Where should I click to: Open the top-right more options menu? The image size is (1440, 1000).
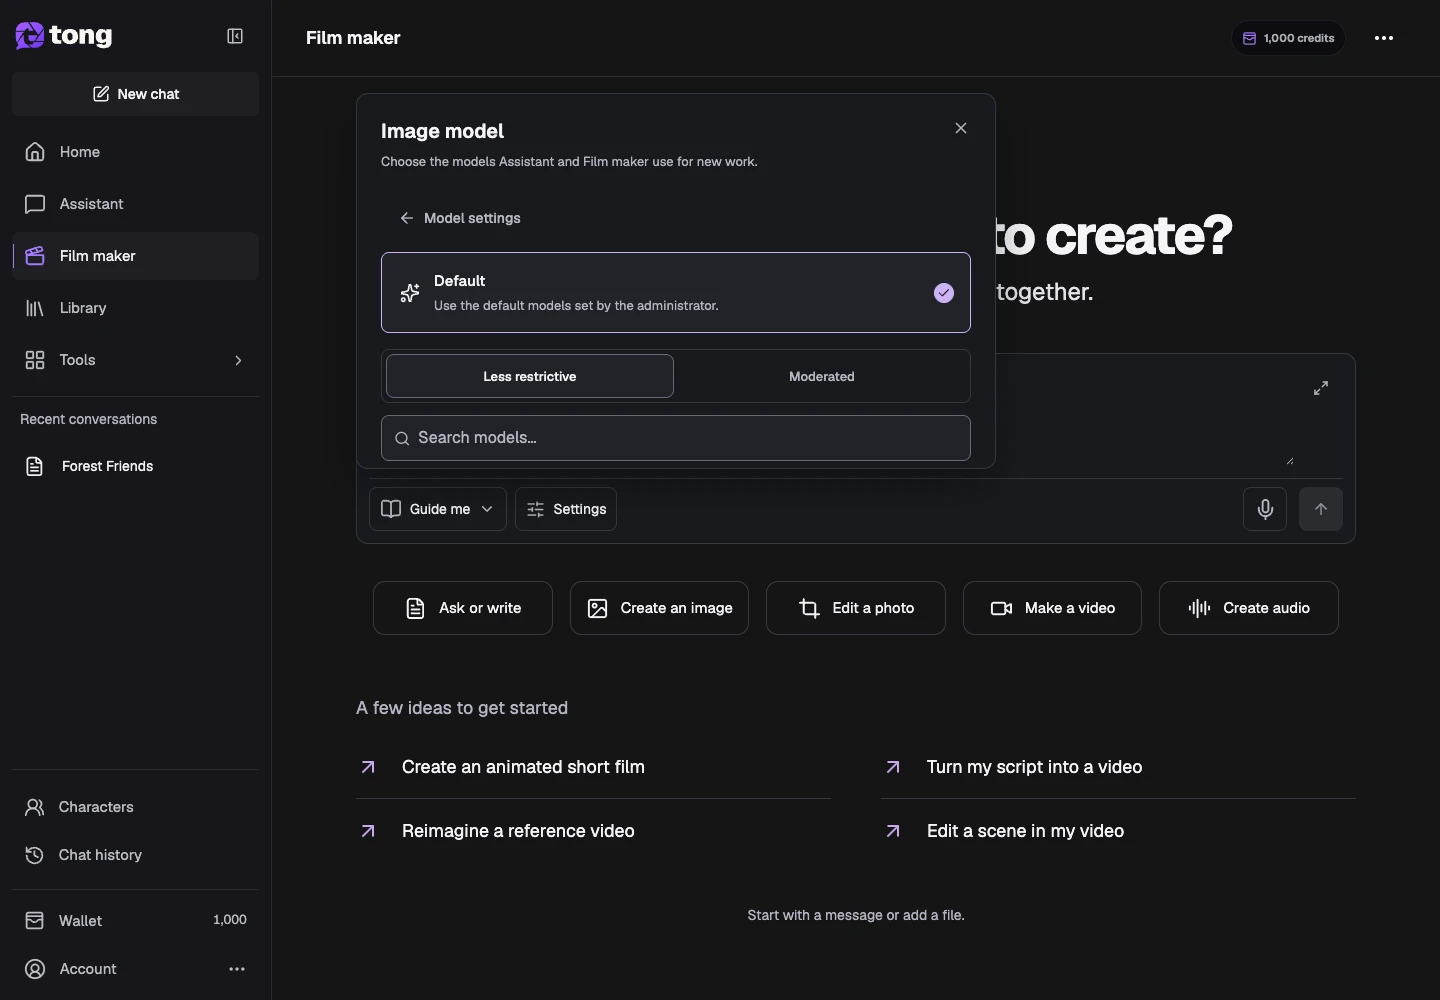tap(1384, 38)
